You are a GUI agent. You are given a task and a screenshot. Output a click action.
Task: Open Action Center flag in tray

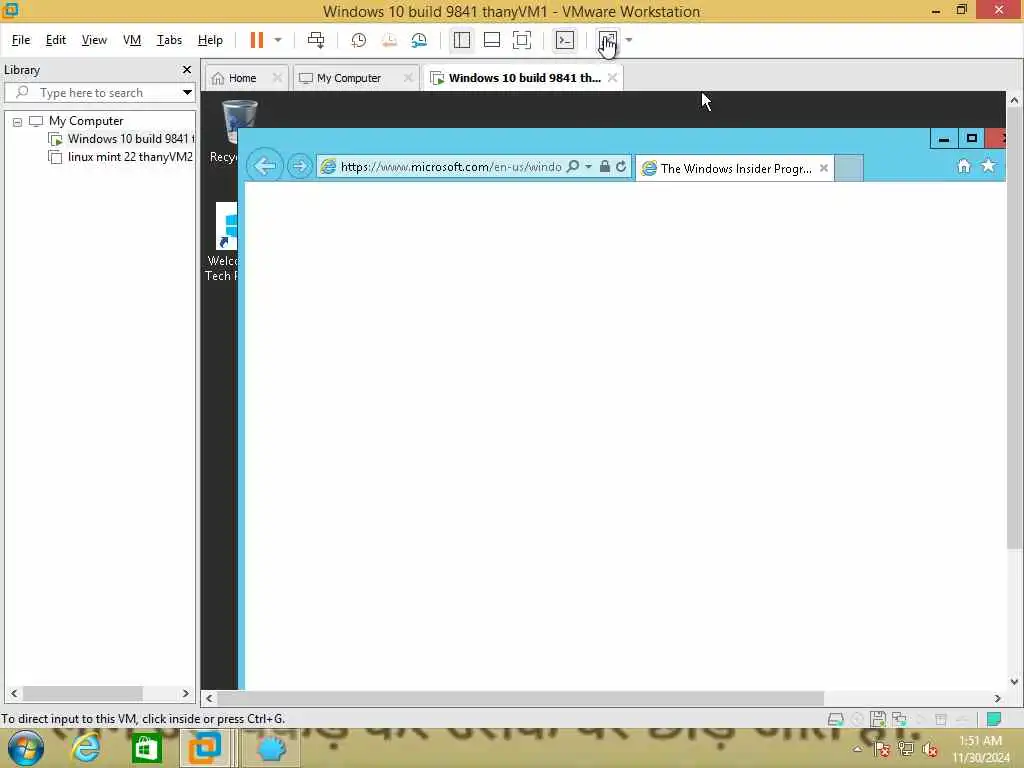tap(882, 749)
